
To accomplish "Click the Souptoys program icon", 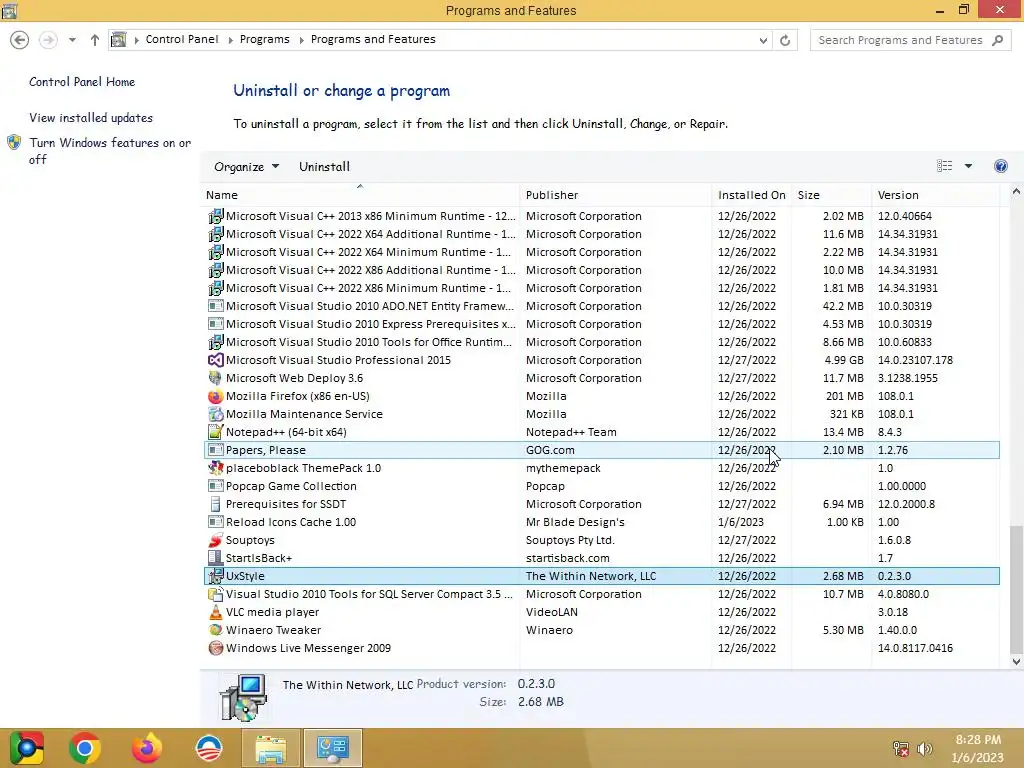I will tap(216, 540).
